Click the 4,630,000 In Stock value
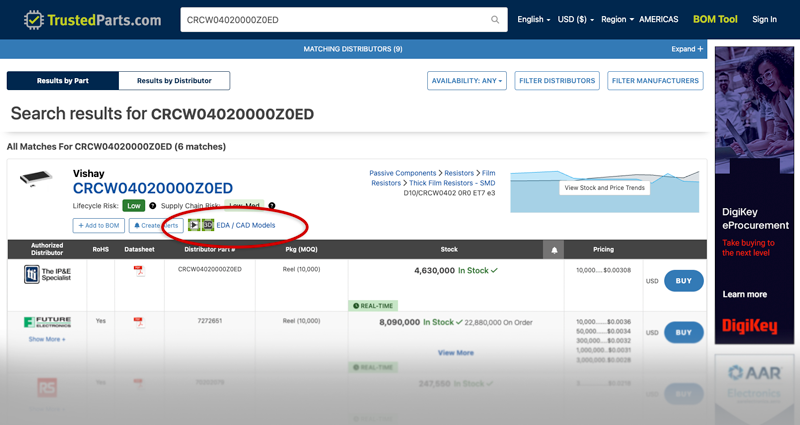 pos(456,270)
